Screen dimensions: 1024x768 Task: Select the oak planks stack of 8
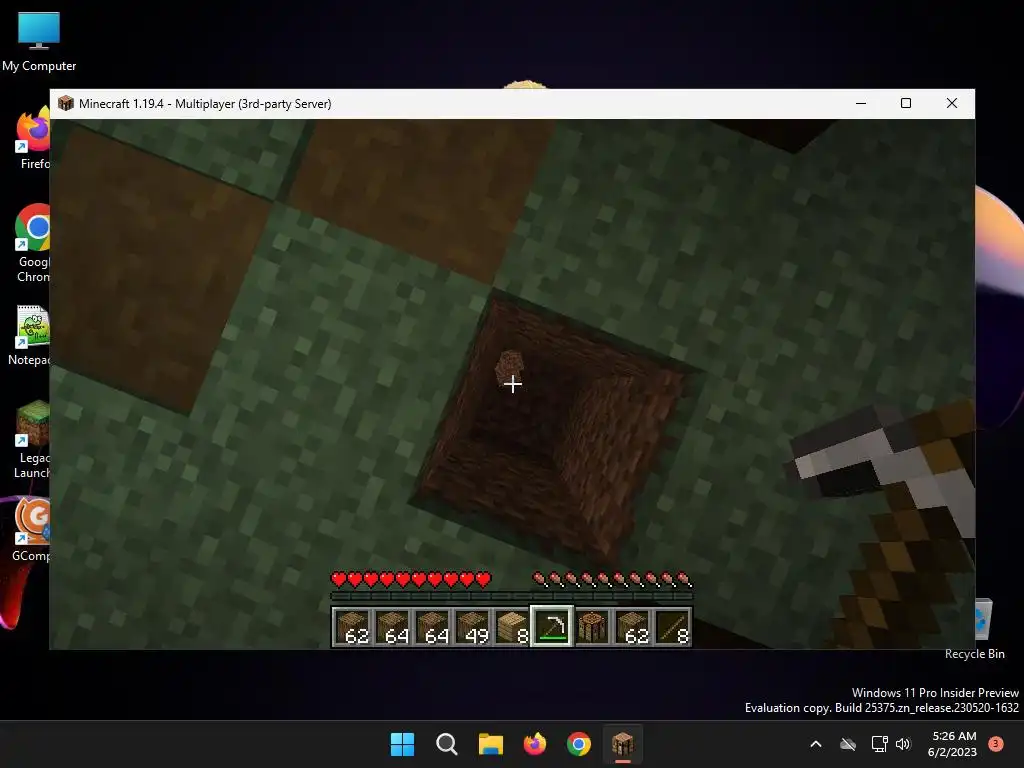(x=512, y=626)
